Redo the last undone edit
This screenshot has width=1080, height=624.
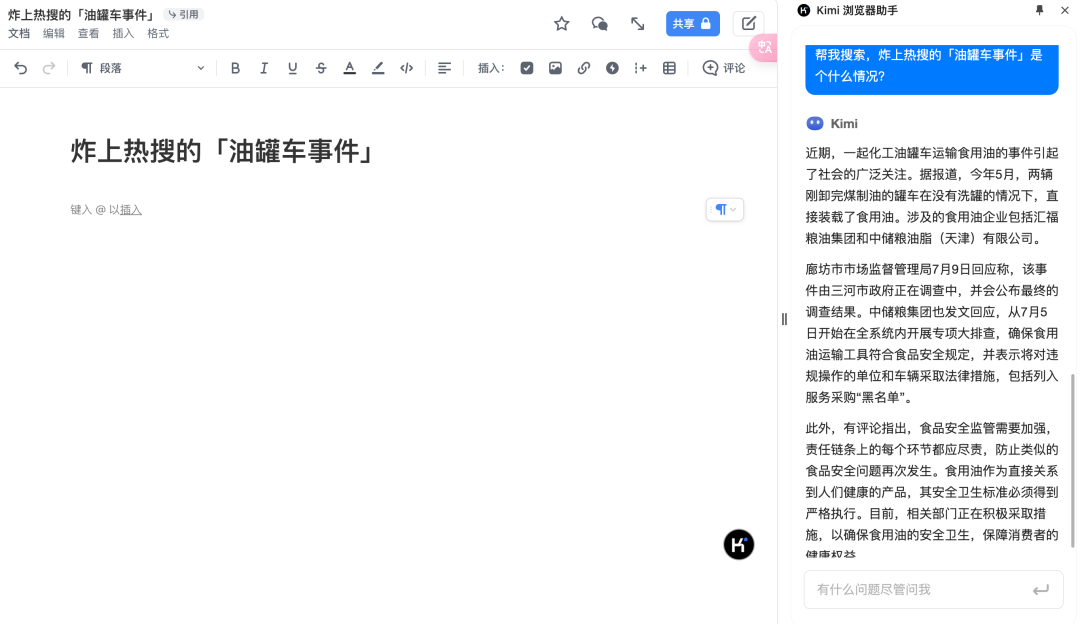click(49, 68)
